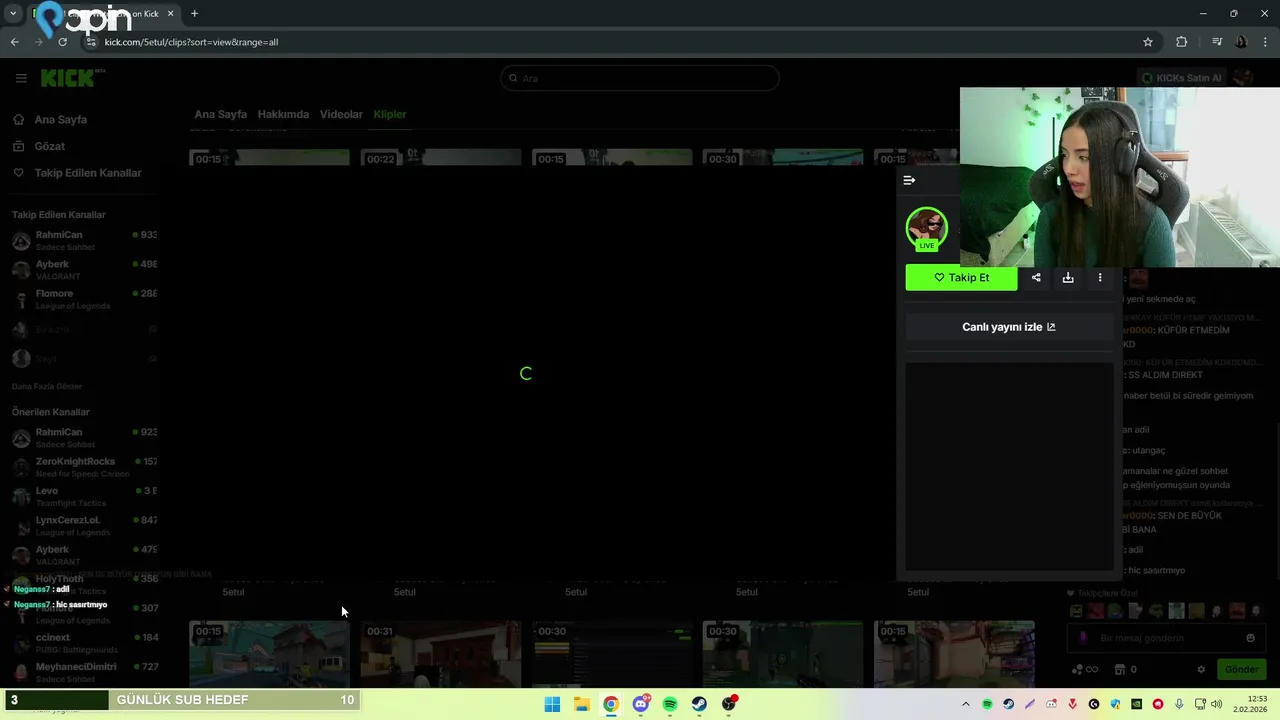
Task: Open Chrome extensions puzzle icon
Action: (x=1182, y=42)
